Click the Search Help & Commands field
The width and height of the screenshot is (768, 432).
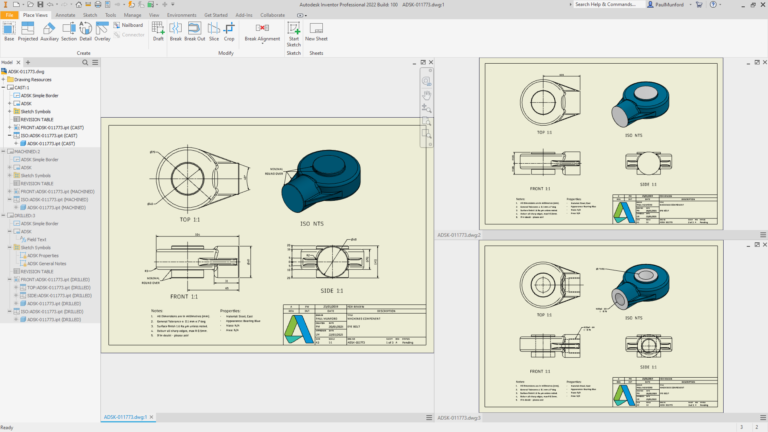pyautogui.click(x=610, y=5)
